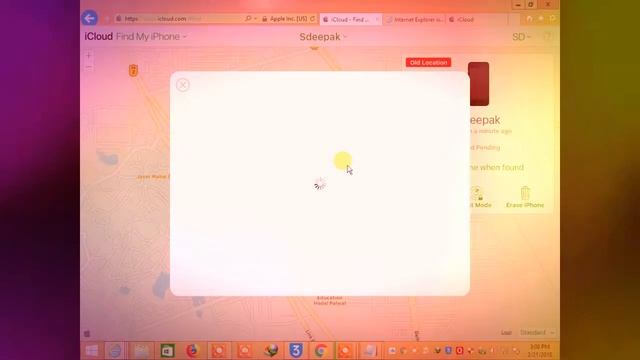Image resolution: width=640 pixels, height=360 pixels.
Task: Close the loading dialog with the X
Action: (x=183, y=85)
